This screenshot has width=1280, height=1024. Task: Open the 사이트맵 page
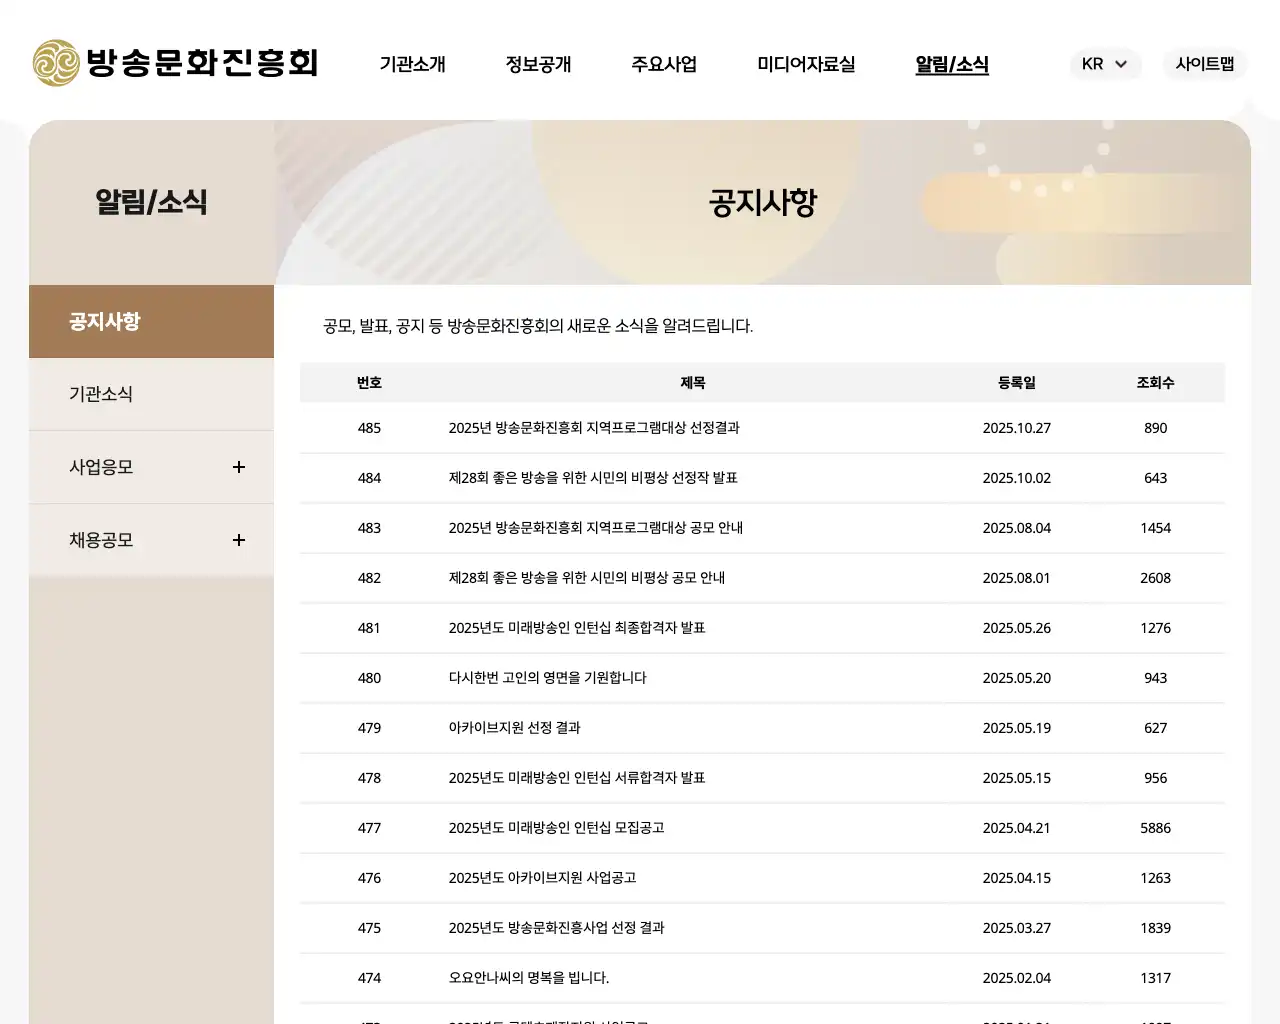1204,64
